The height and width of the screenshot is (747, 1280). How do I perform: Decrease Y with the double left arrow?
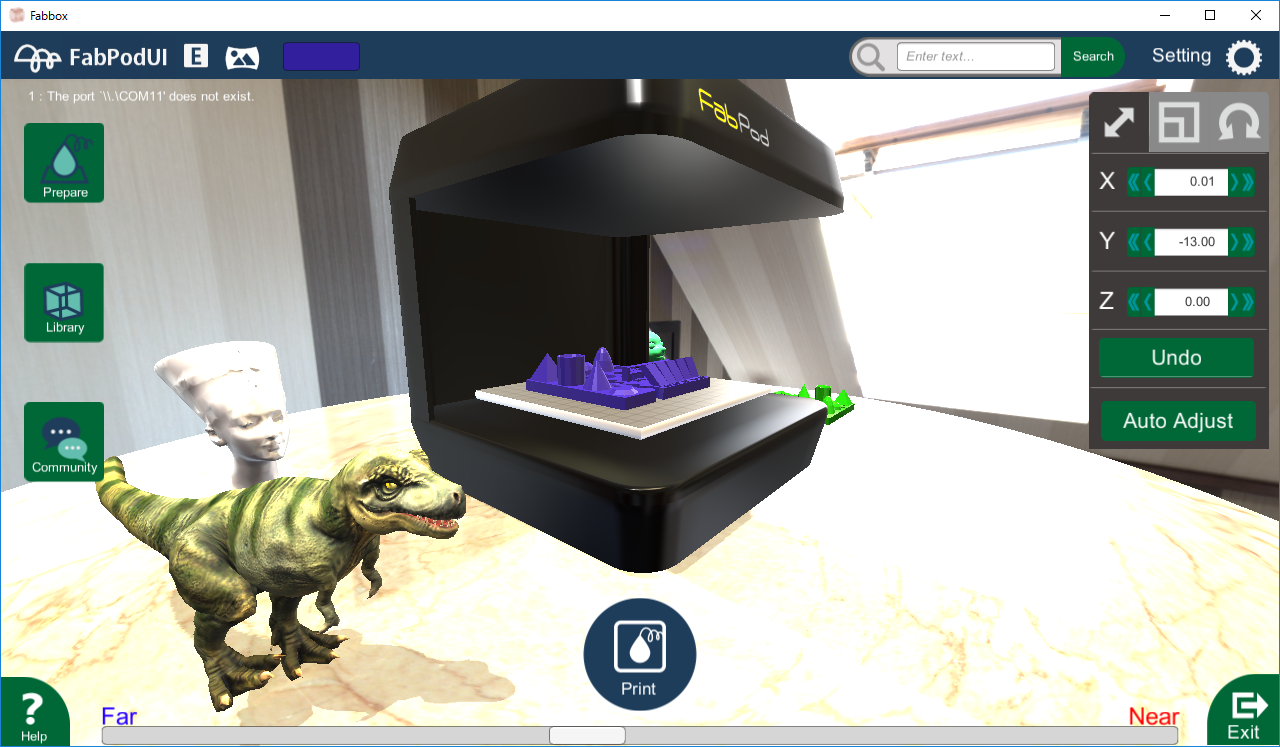point(1134,242)
